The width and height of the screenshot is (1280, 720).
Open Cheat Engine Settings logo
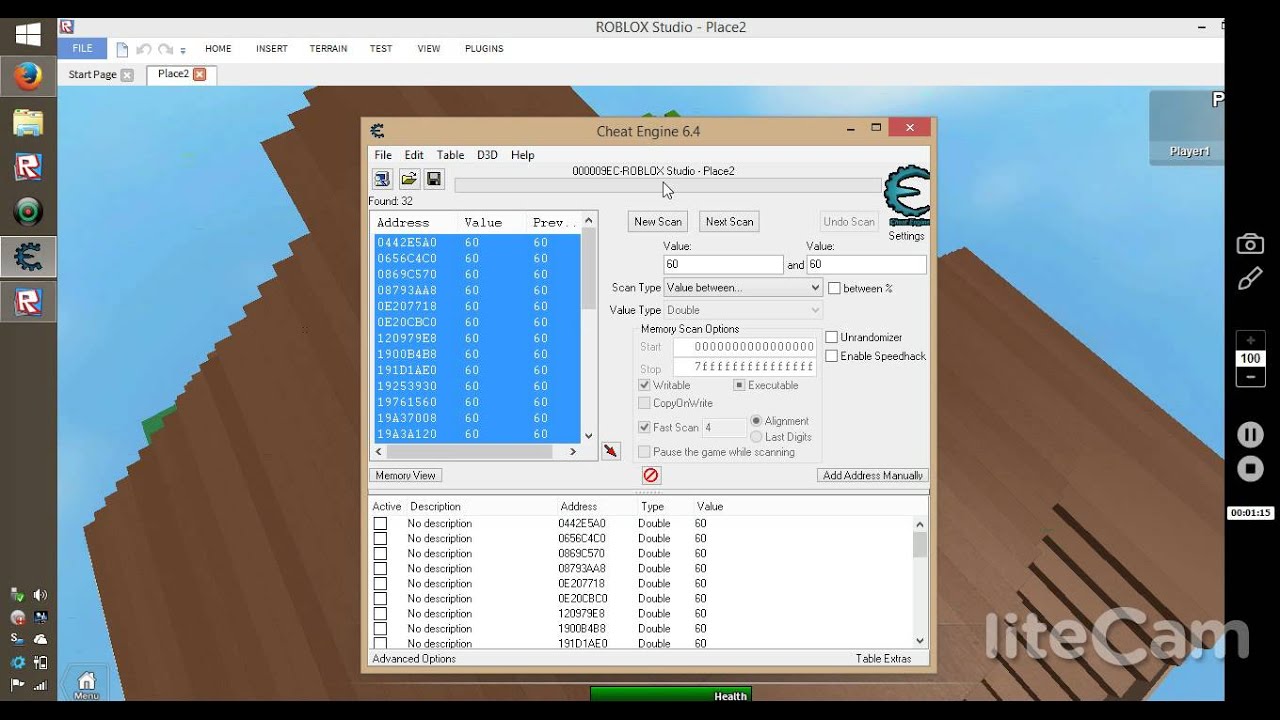(907, 196)
